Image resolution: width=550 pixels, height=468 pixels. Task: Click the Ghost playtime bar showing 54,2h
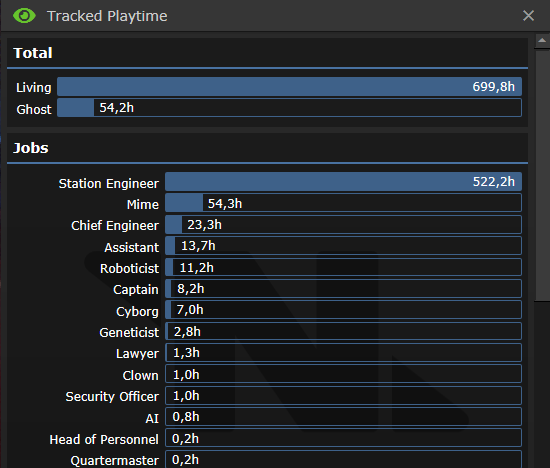point(289,108)
